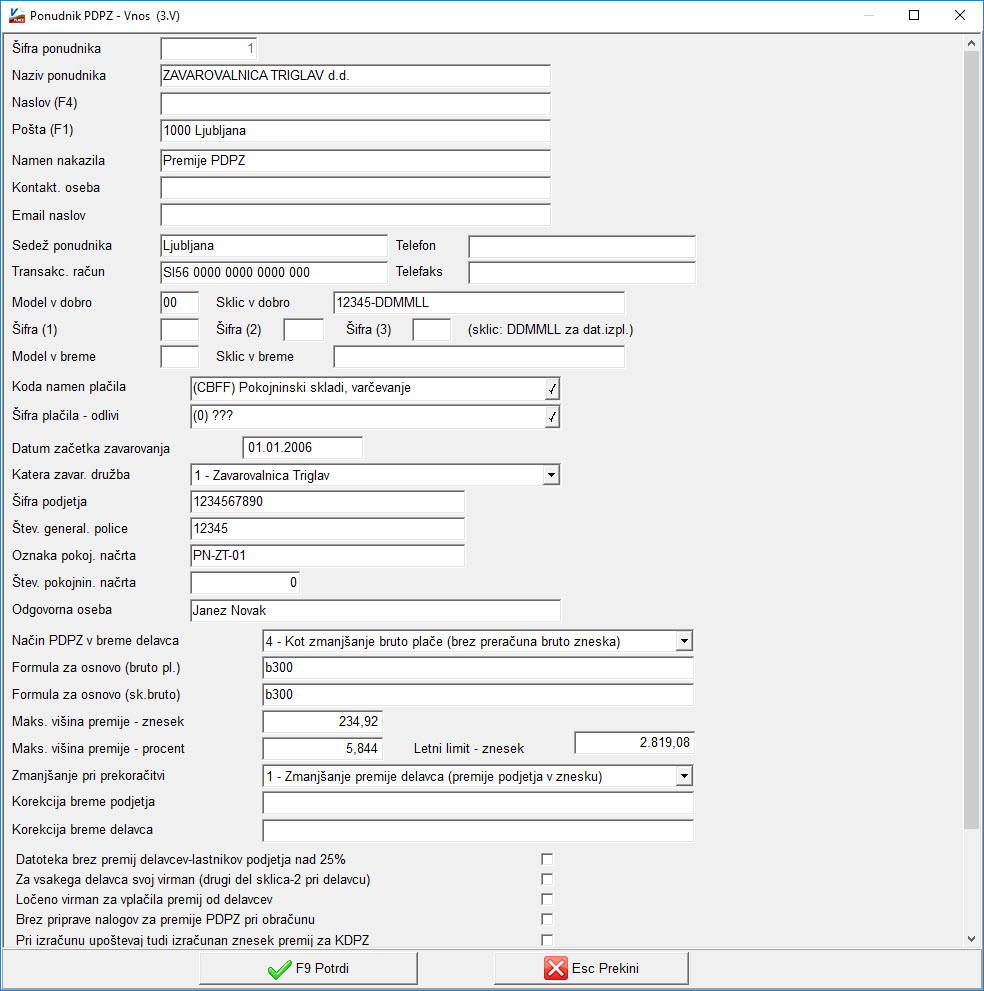Maximize the Ponudnik PDPZ window
This screenshot has height=991, width=984.
(x=914, y=15)
